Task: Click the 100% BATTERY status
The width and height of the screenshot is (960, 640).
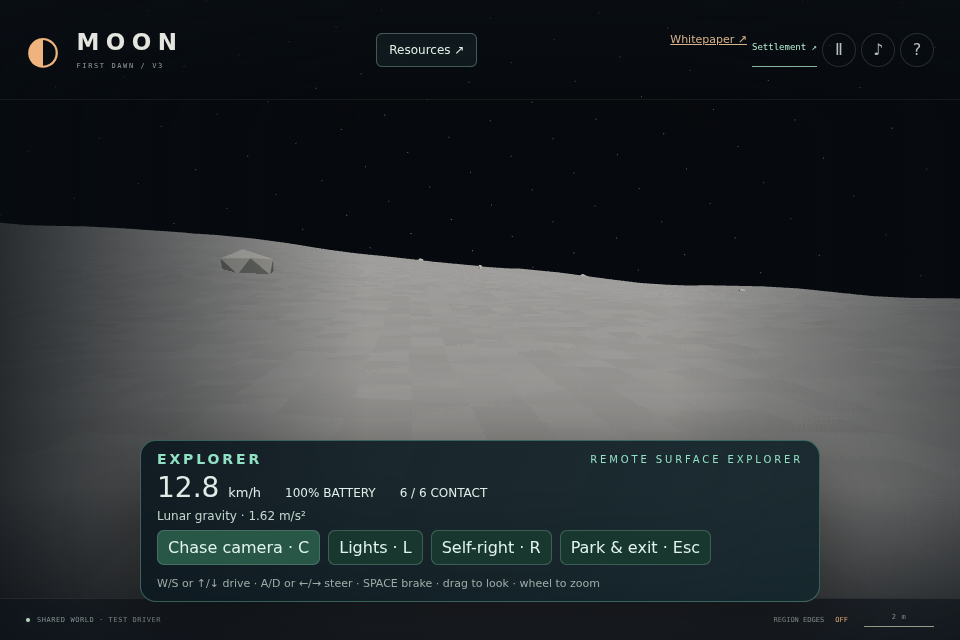Action: pos(330,493)
